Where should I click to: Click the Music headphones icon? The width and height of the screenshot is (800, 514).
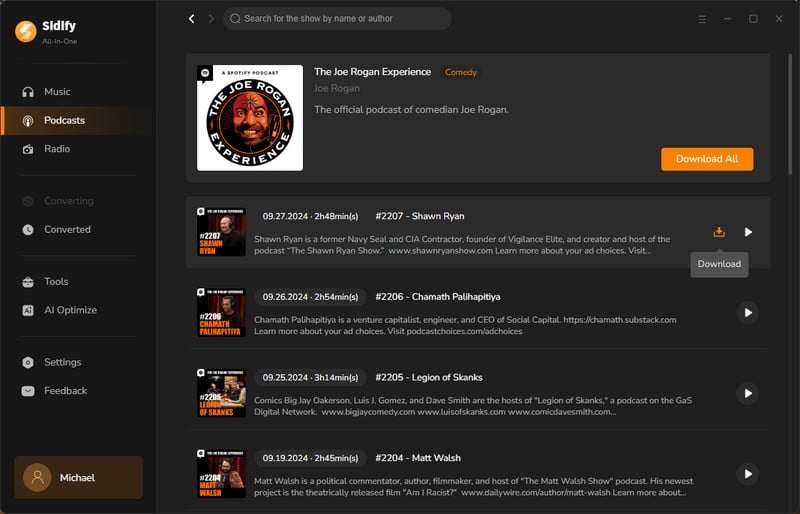click(x=28, y=92)
